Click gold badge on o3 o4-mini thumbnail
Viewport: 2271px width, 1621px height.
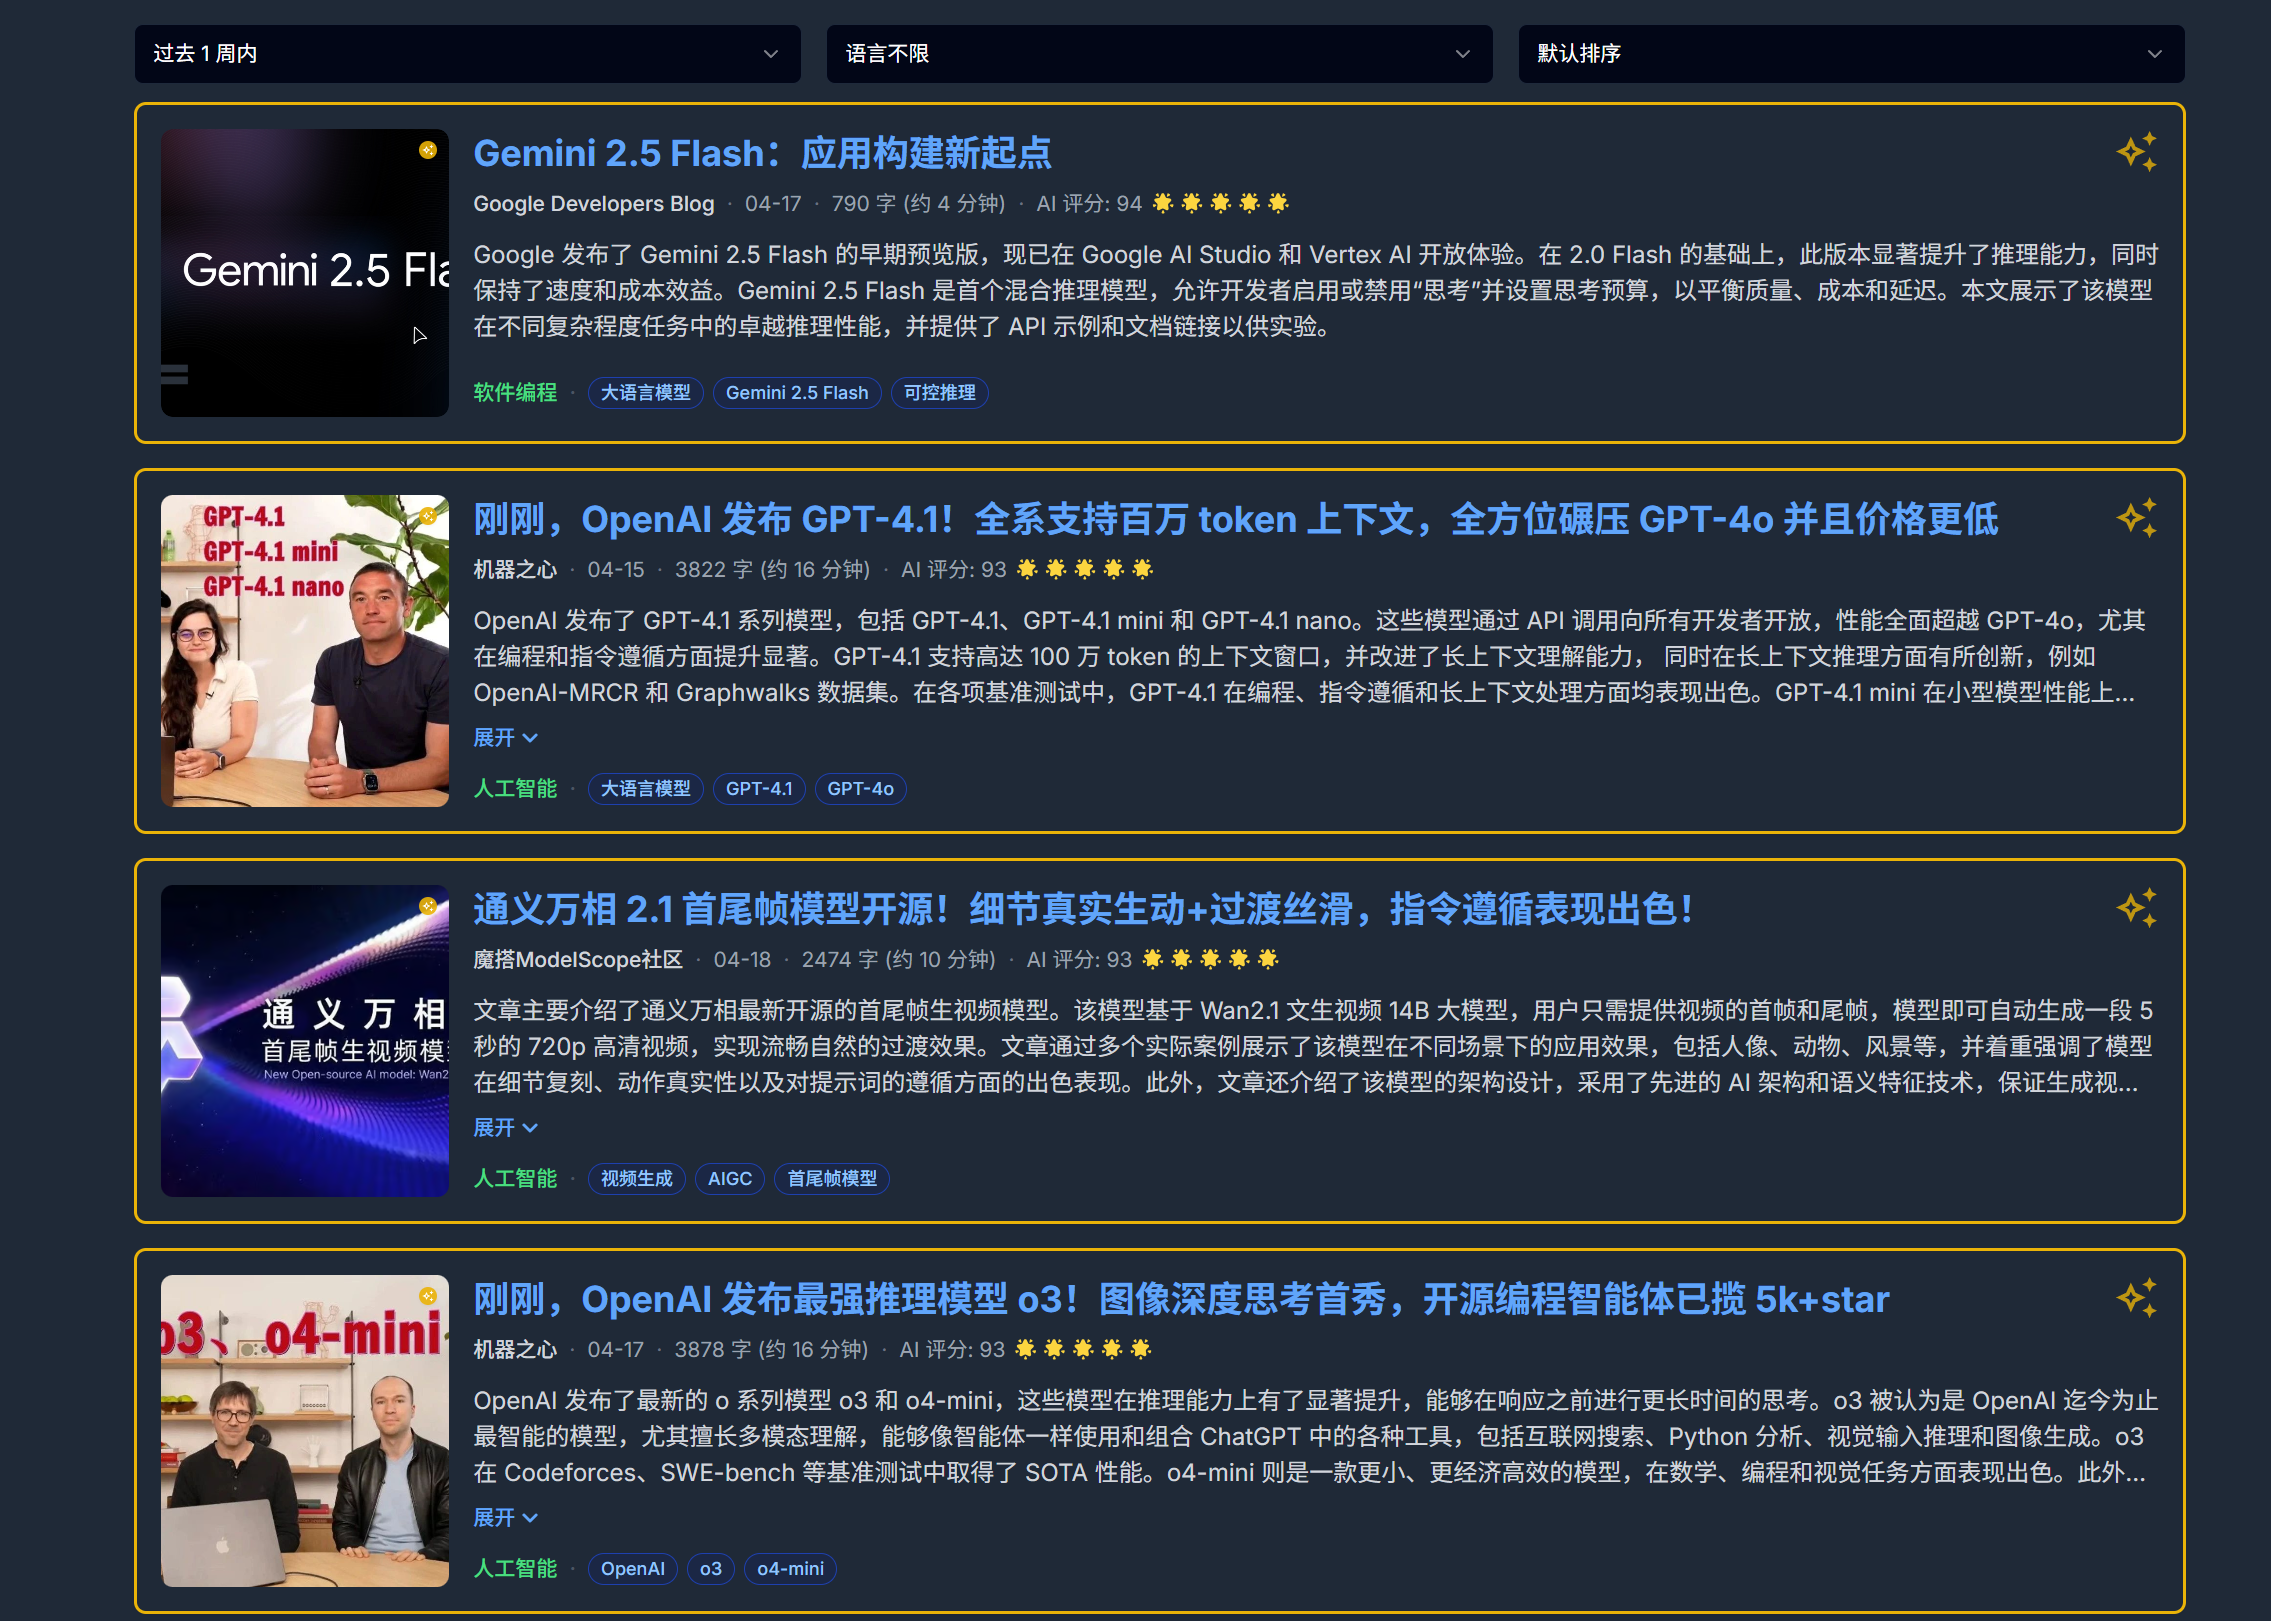point(428,1296)
